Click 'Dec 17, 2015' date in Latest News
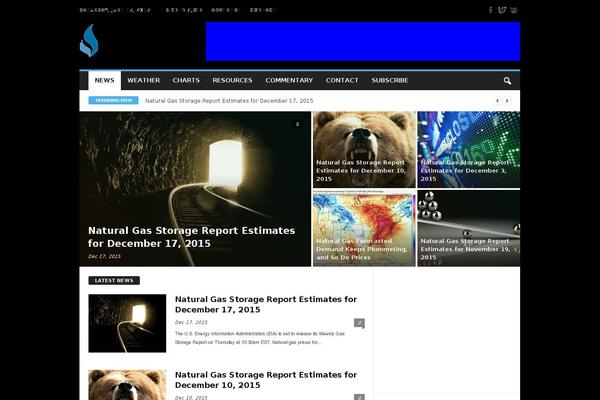The height and width of the screenshot is (400, 600). coord(191,322)
